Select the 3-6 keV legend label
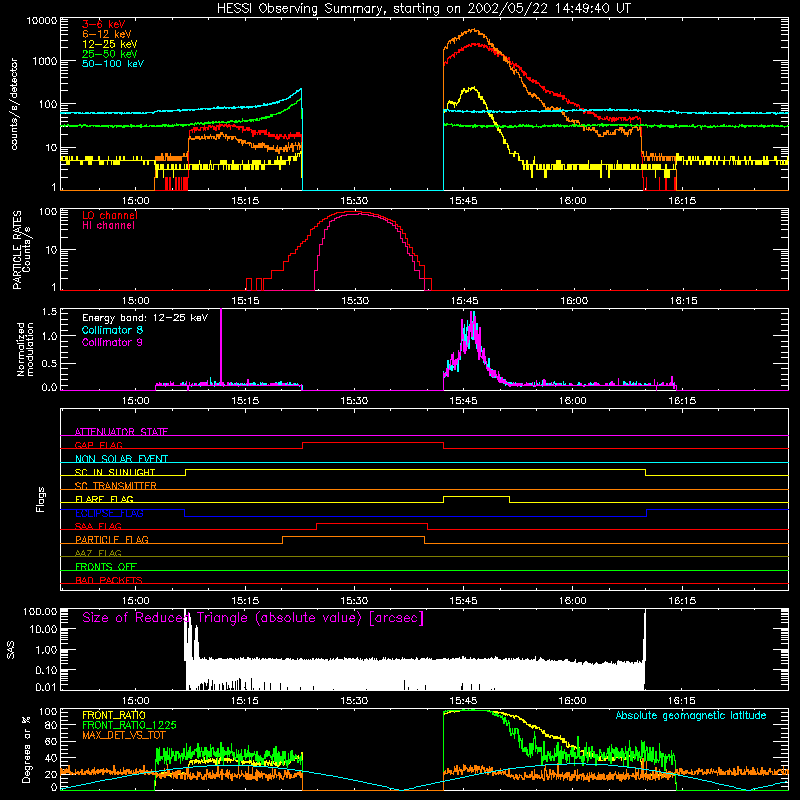The width and height of the screenshot is (800, 800). coord(104,24)
